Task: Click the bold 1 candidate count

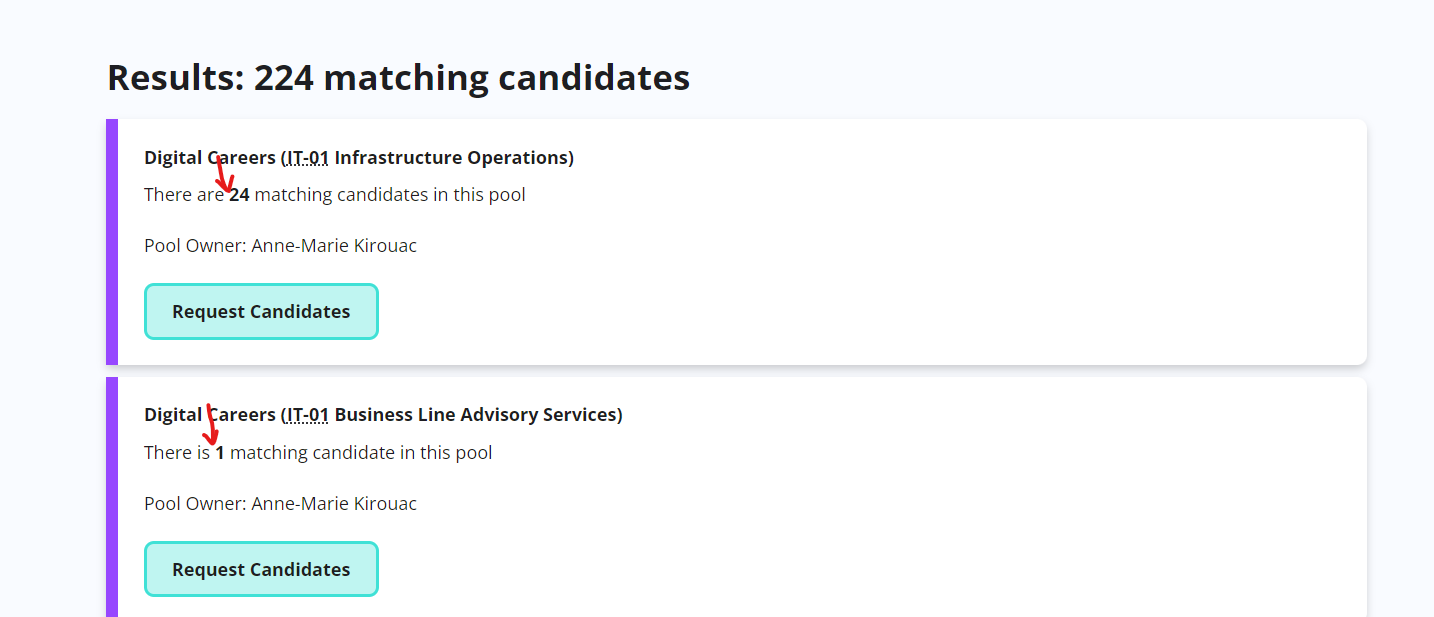Action: [220, 452]
